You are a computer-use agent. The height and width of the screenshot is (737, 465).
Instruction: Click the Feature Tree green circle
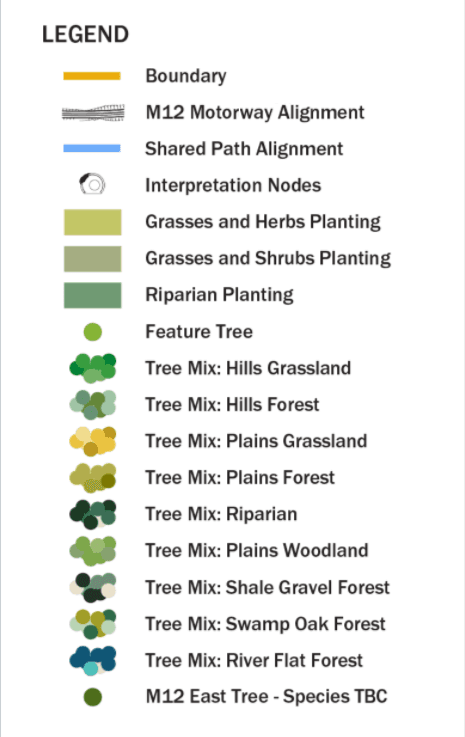click(x=93, y=332)
